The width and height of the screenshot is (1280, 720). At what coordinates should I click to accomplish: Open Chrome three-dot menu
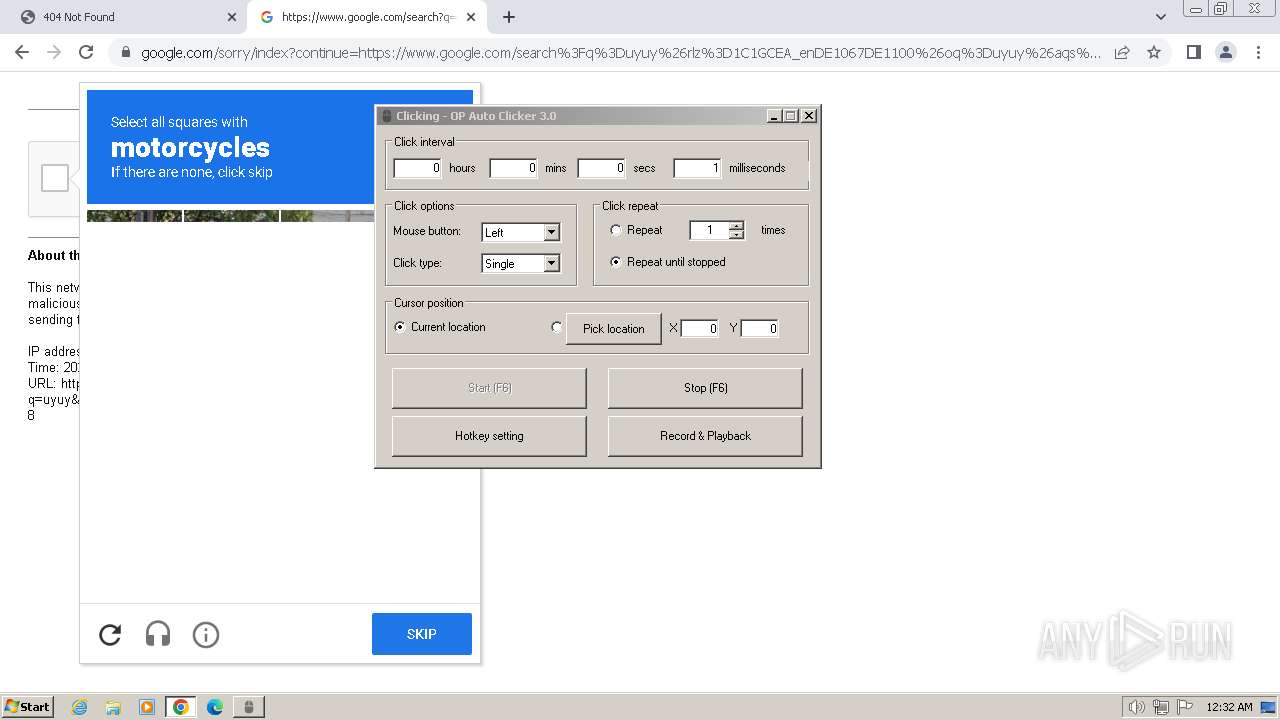1257,52
